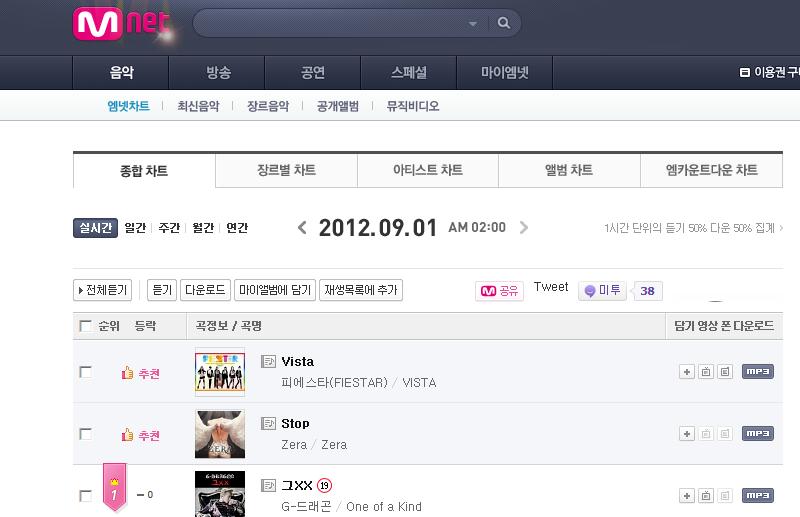Screen dimensions: 800x517
Task: Expand the search box dropdown arrow
Action: point(473,23)
